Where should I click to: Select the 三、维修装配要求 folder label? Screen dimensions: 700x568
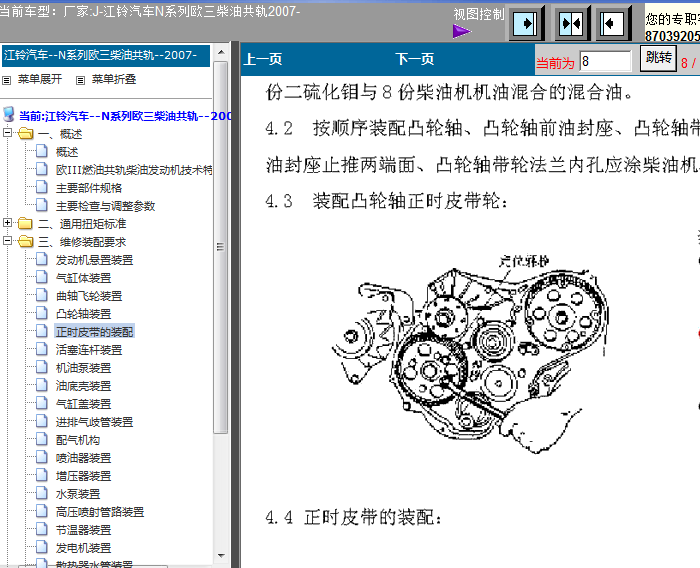(x=82, y=242)
